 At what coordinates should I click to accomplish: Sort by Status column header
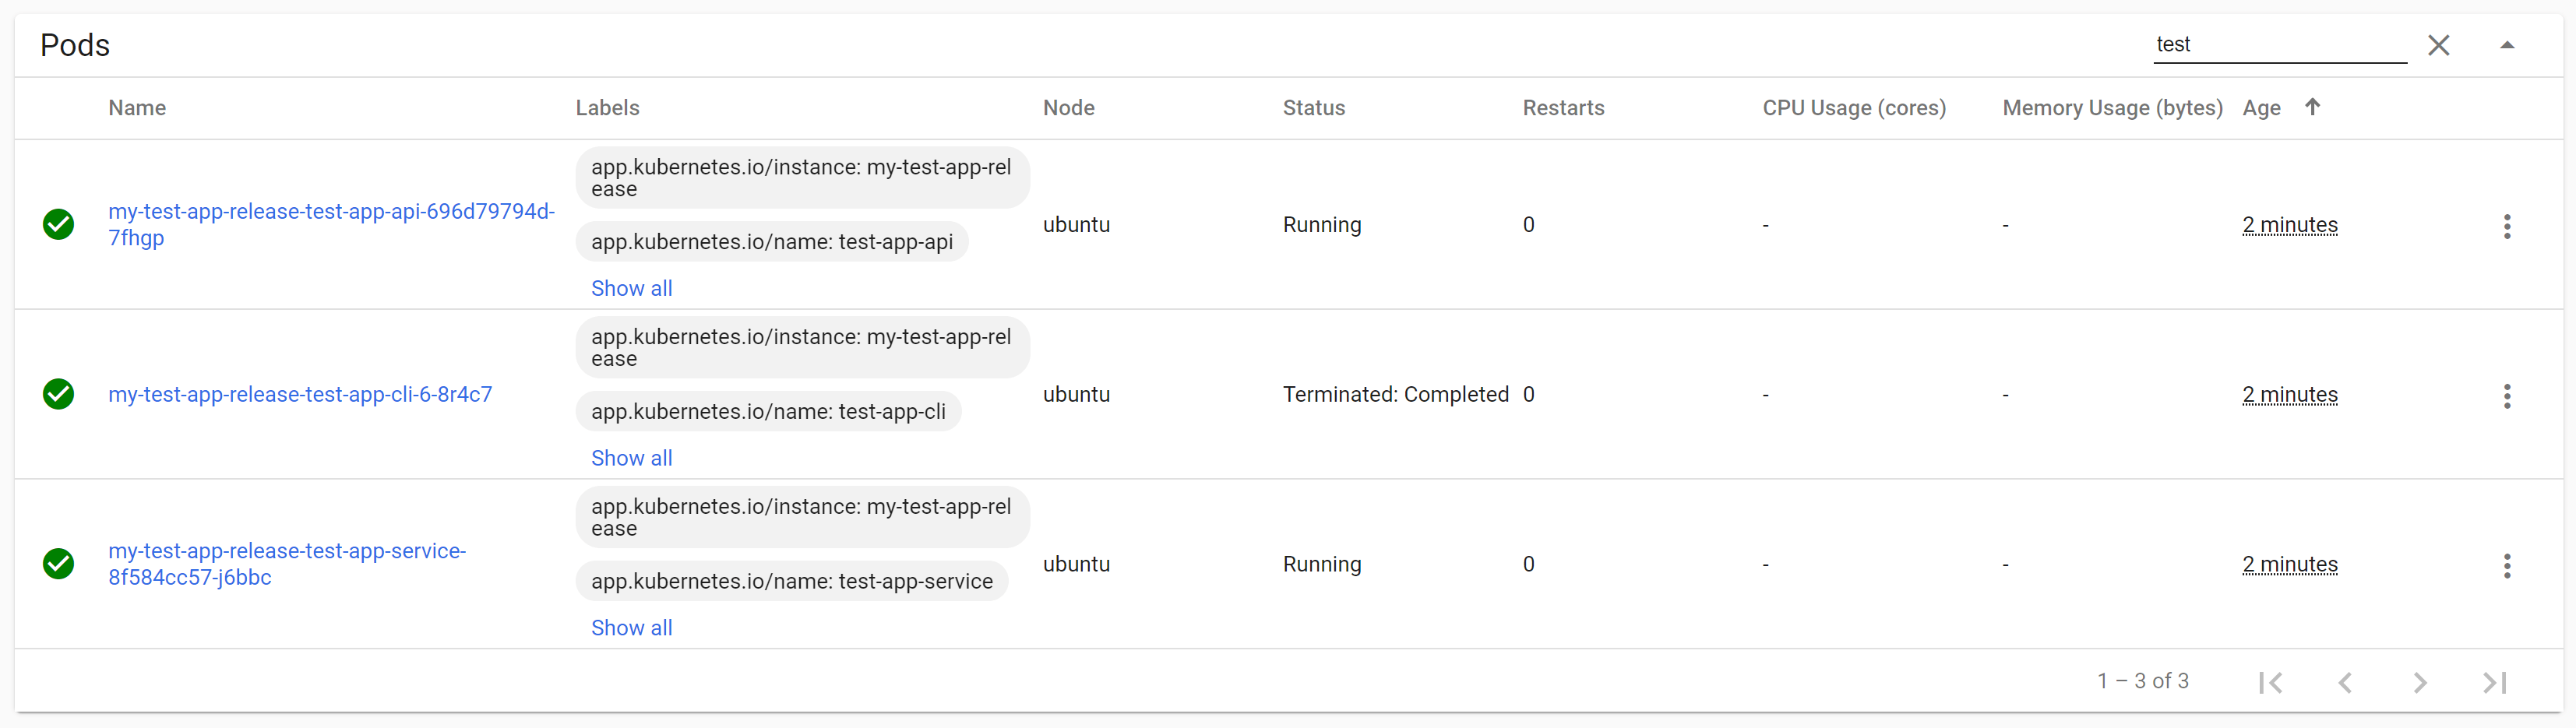[x=1313, y=108]
